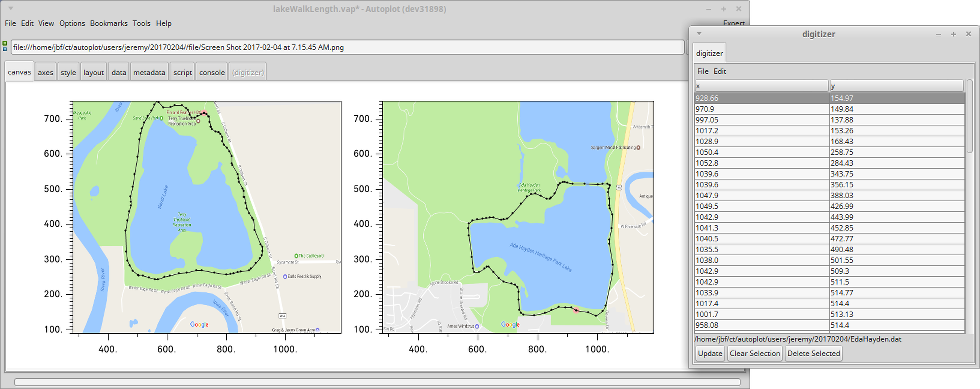Open the Autoplot window menu triangle in title bar
The image size is (980, 389).
click(11, 9)
